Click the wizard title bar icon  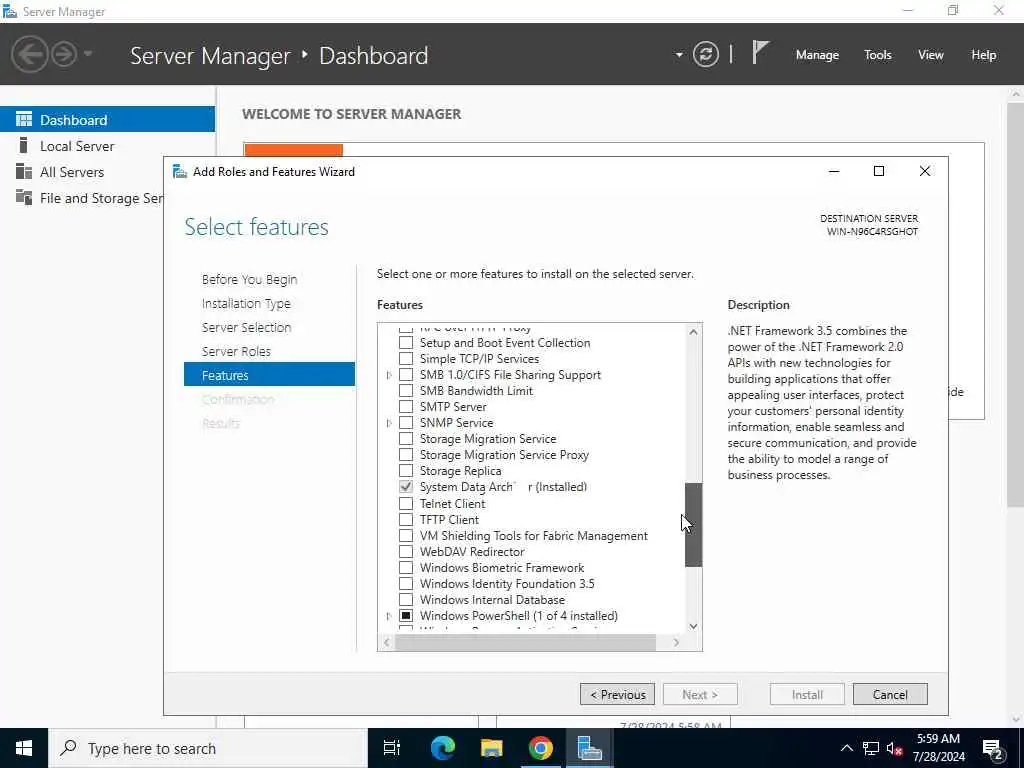[x=180, y=172]
